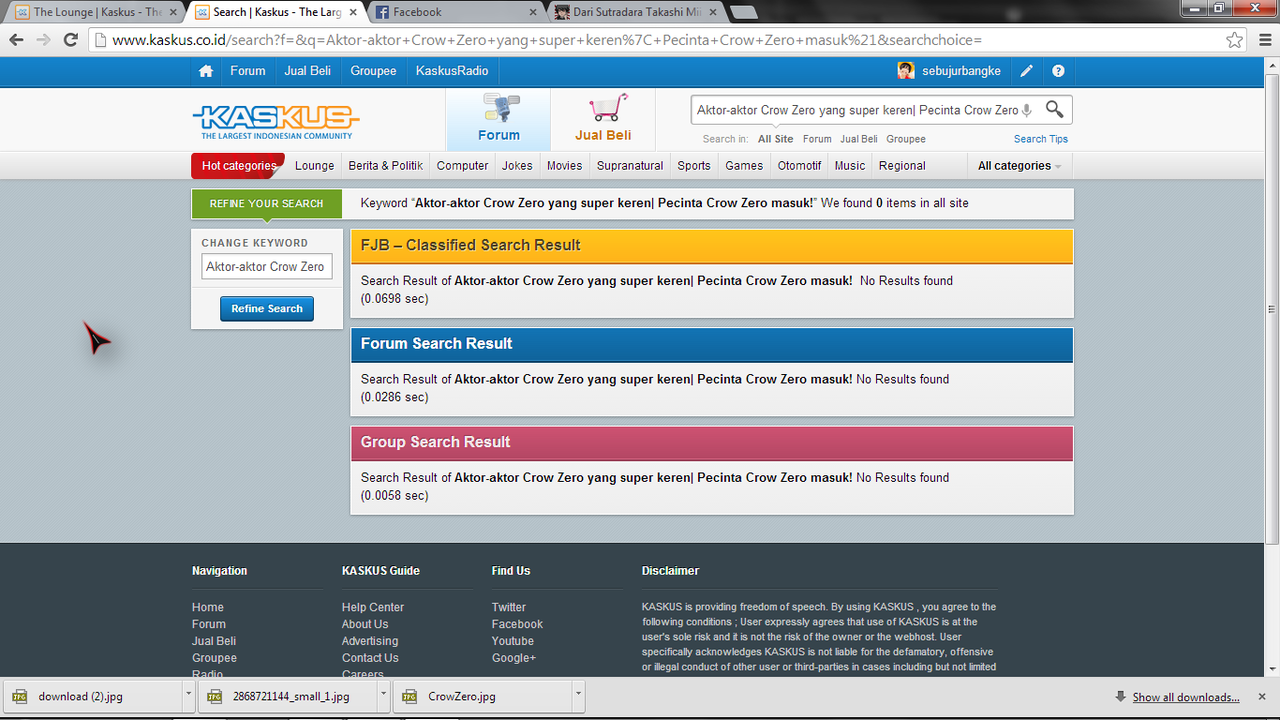
Task: Open the Lounge category
Action: pos(314,166)
